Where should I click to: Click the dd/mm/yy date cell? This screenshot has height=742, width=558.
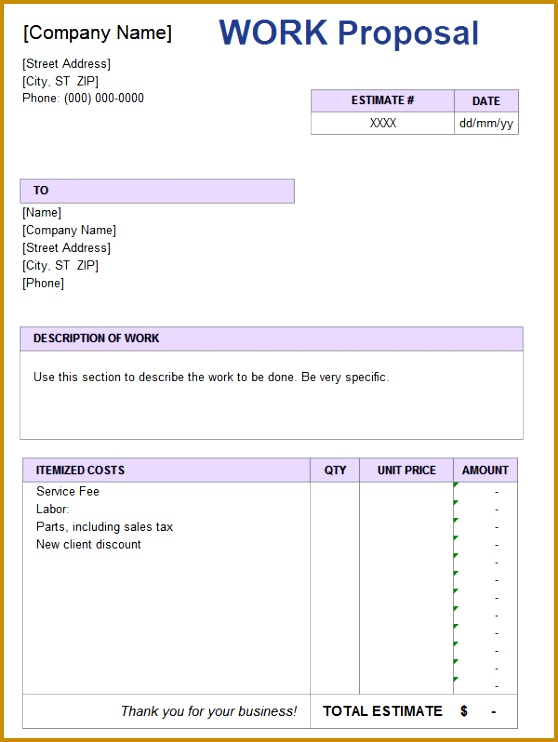click(x=486, y=123)
